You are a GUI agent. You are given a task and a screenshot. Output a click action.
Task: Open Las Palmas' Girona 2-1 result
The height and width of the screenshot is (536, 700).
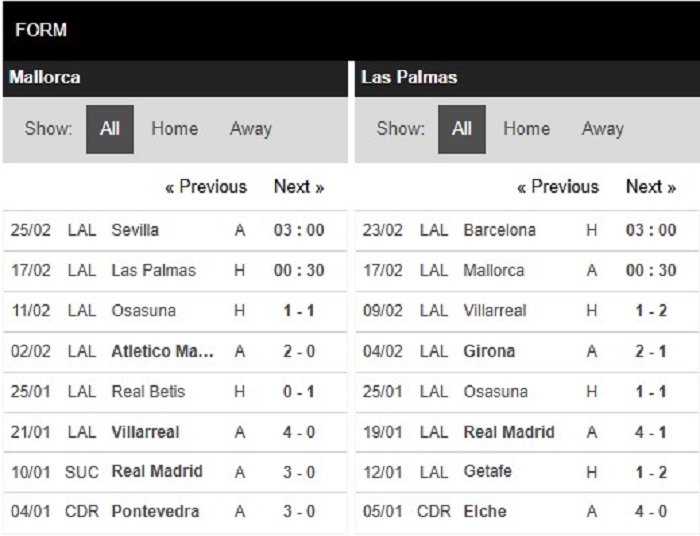[x=527, y=352]
